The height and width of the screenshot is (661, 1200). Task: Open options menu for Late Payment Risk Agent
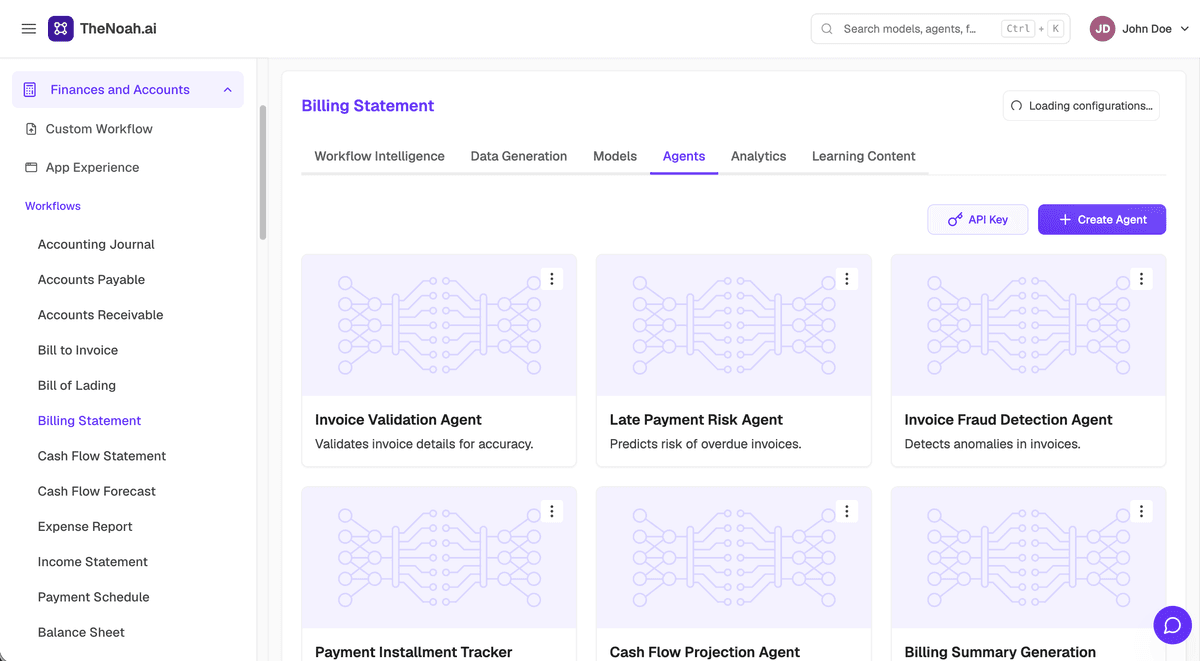[x=846, y=279]
